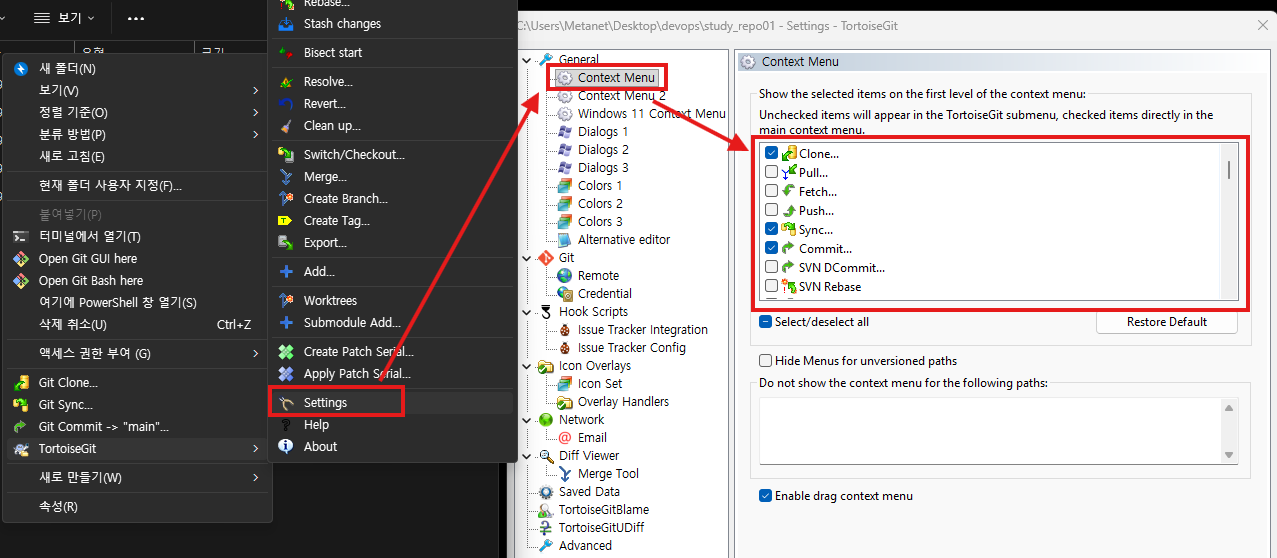Open Credential under Git in tree
The width and height of the screenshot is (1277, 558).
coord(604,294)
